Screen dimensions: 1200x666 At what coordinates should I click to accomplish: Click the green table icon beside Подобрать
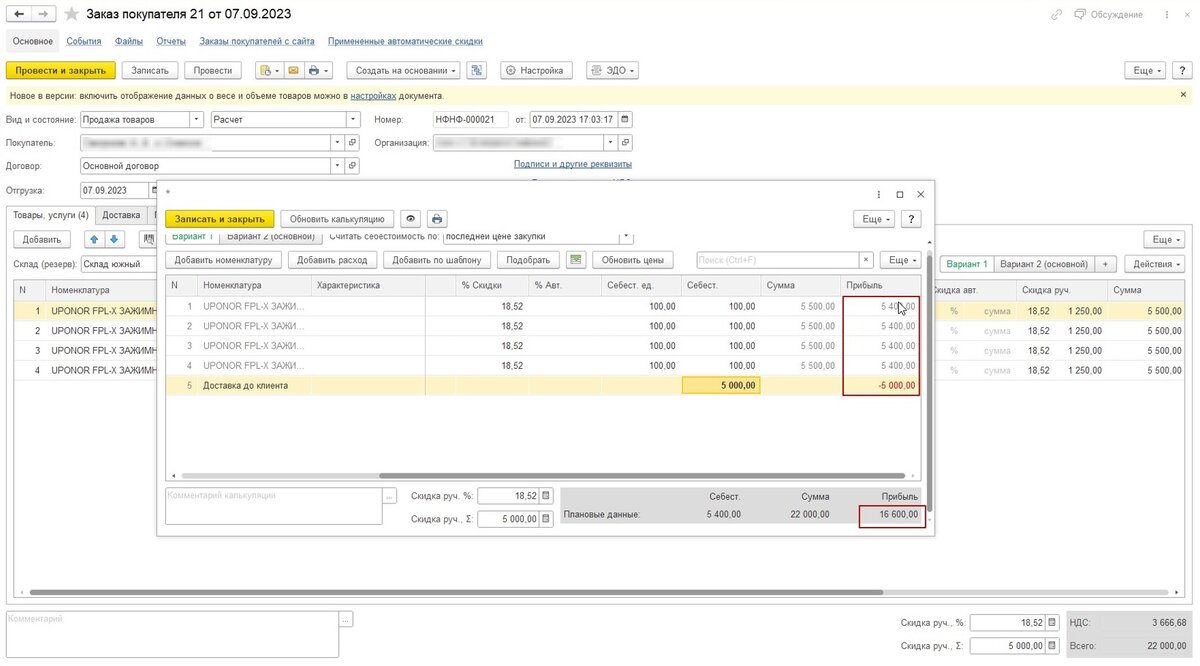click(575, 260)
